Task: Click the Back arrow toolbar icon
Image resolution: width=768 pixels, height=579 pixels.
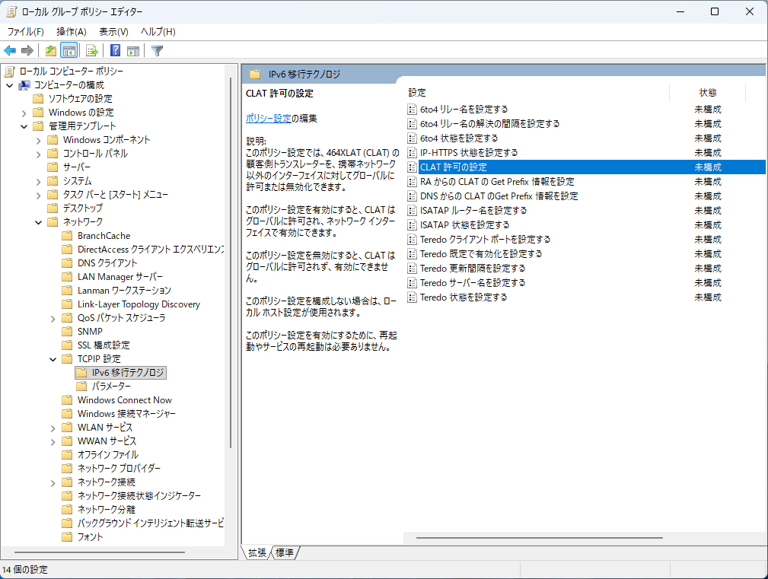Action: (x=10, y=50)
